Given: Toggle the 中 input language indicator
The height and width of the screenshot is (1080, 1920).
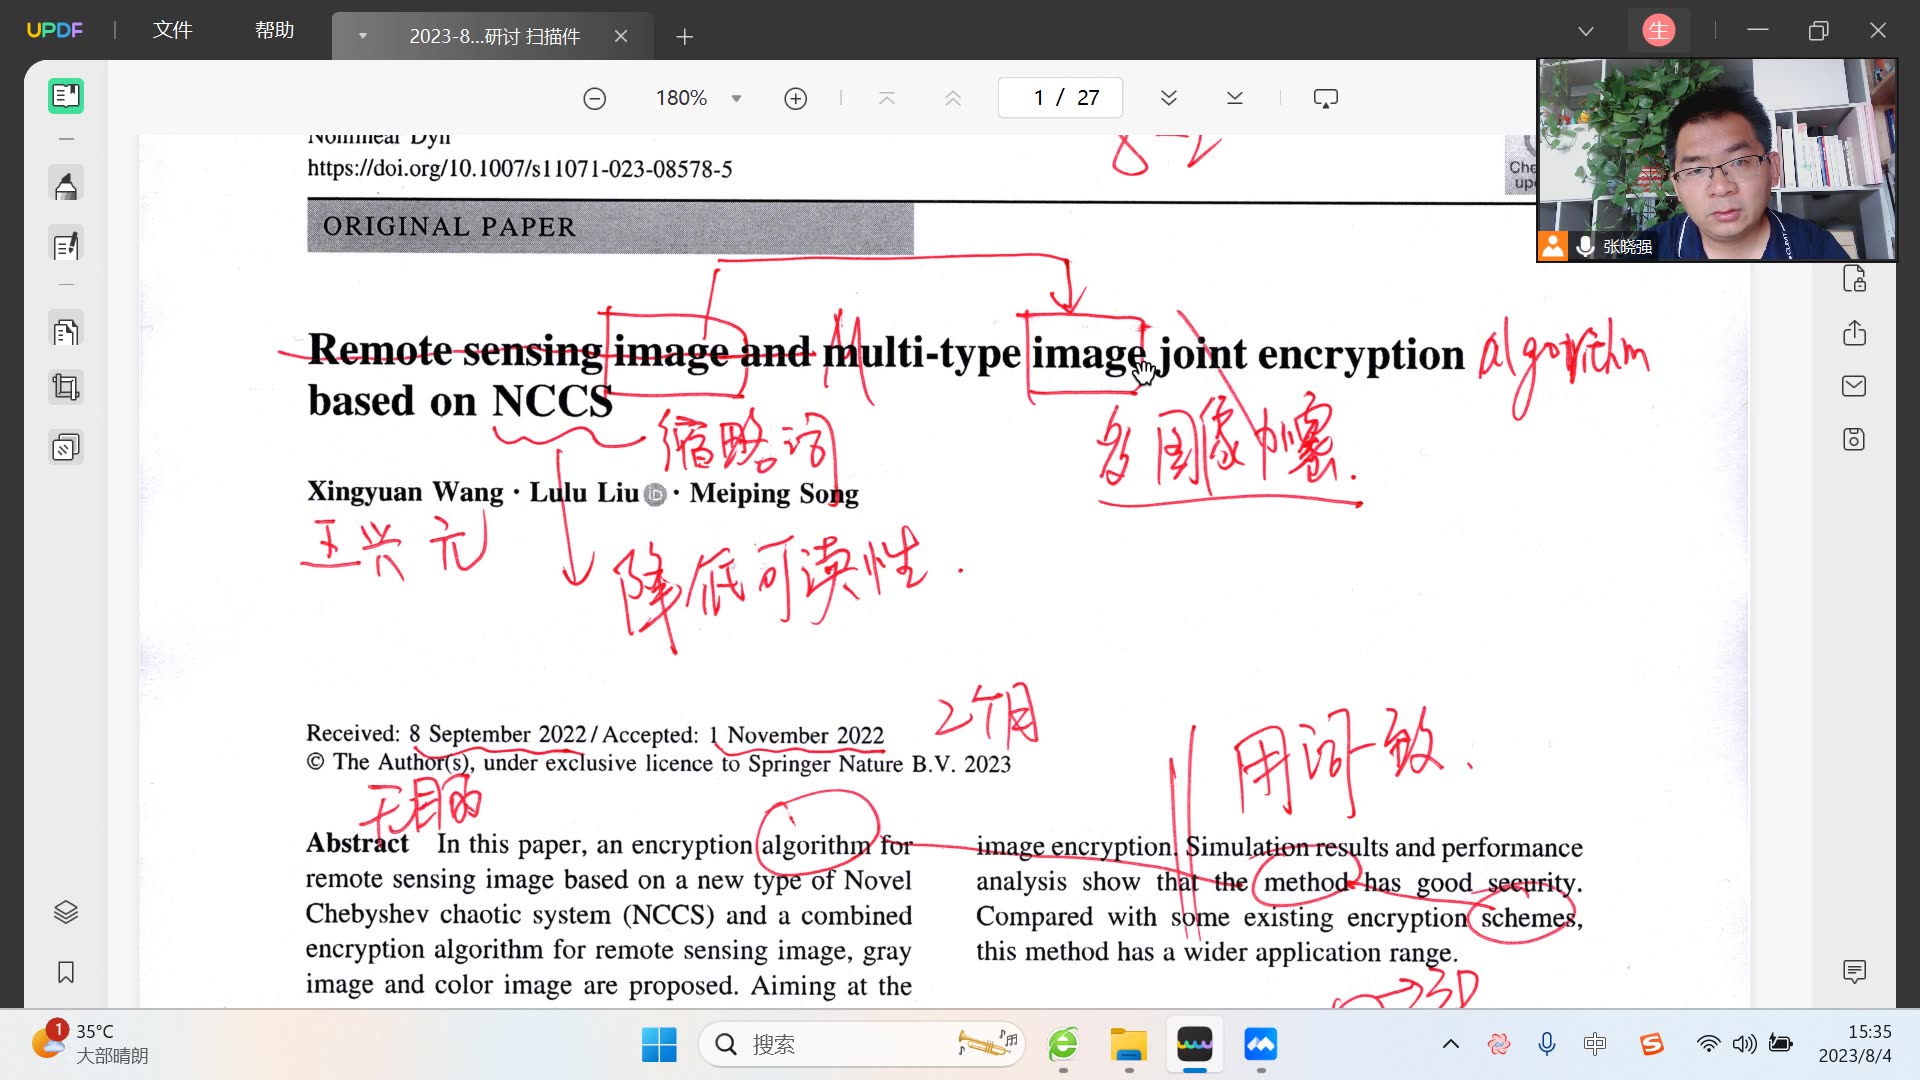Looking at the screenshot, I should click(1595, 1045).
